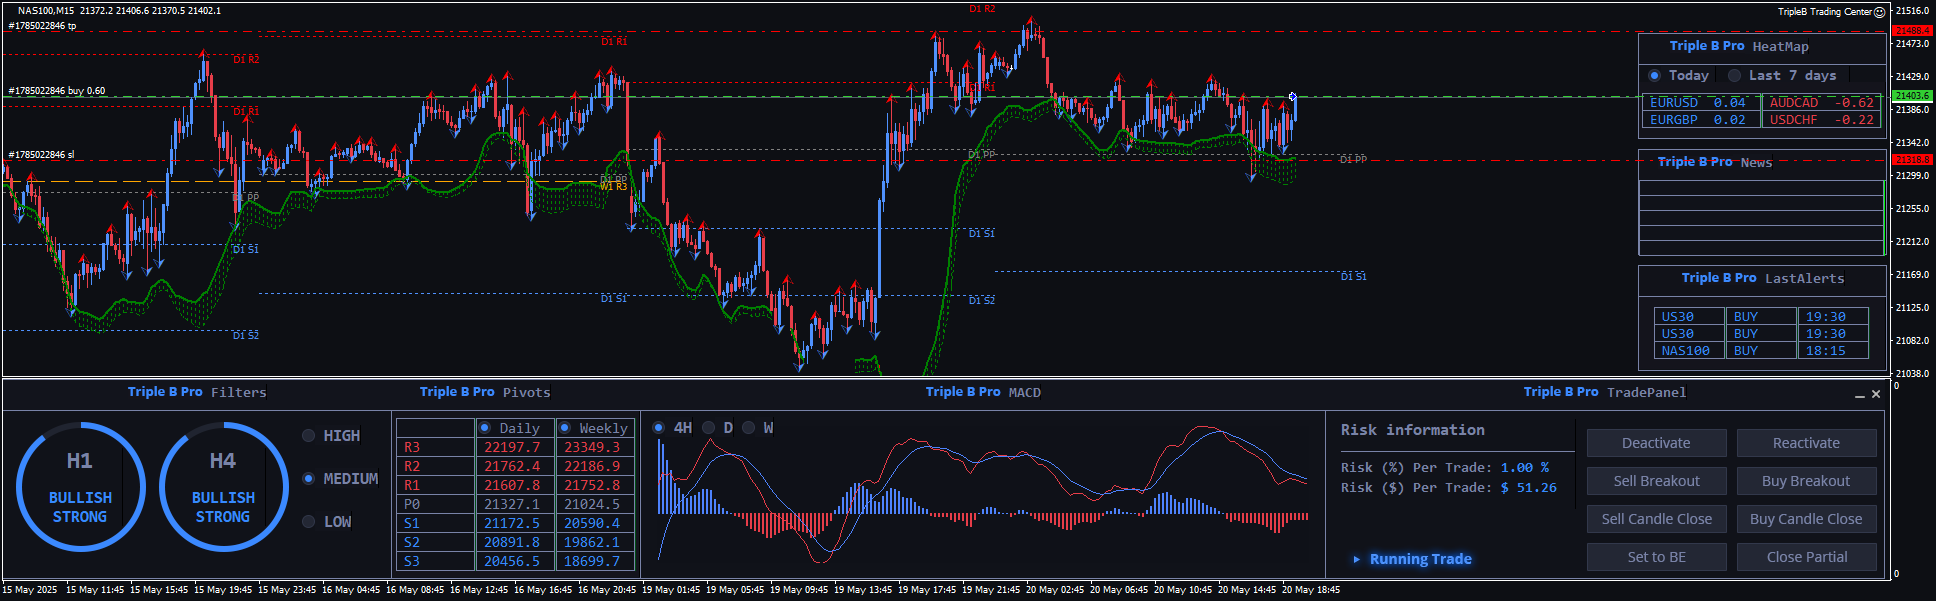Click the red stop-loss price tag 21318.8
1936x601 pixels.
coord(1912,160)
